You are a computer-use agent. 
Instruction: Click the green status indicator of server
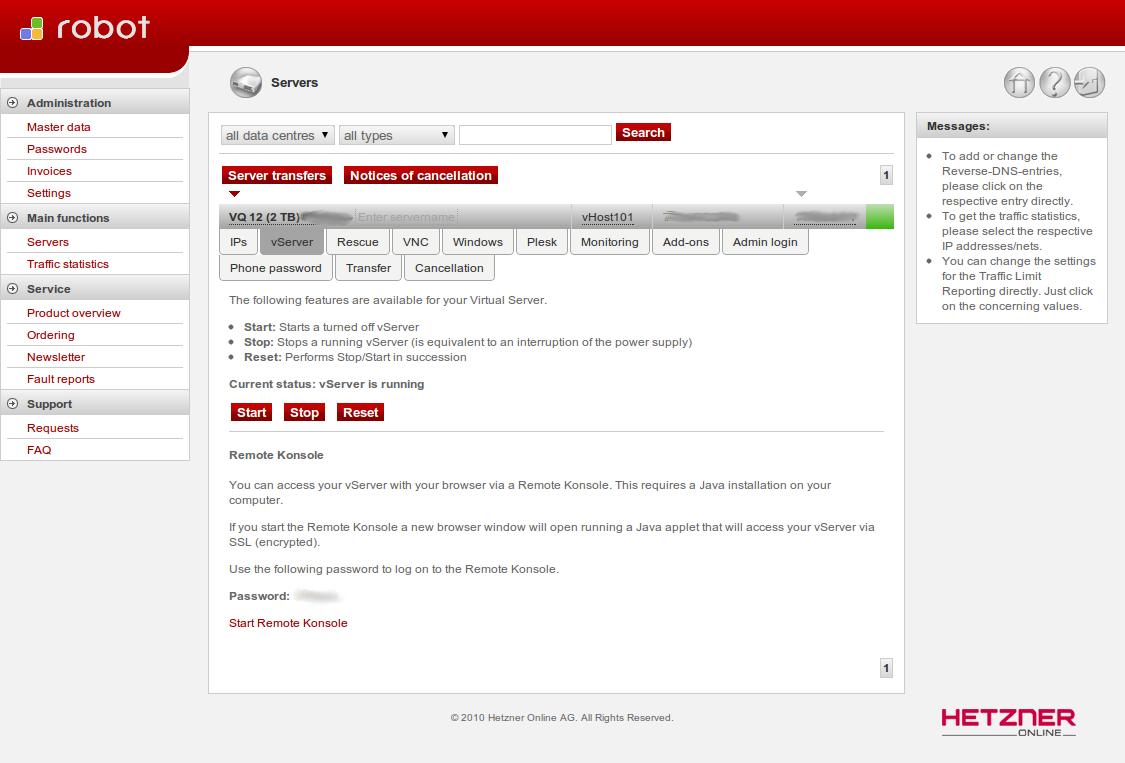point(880,217)
